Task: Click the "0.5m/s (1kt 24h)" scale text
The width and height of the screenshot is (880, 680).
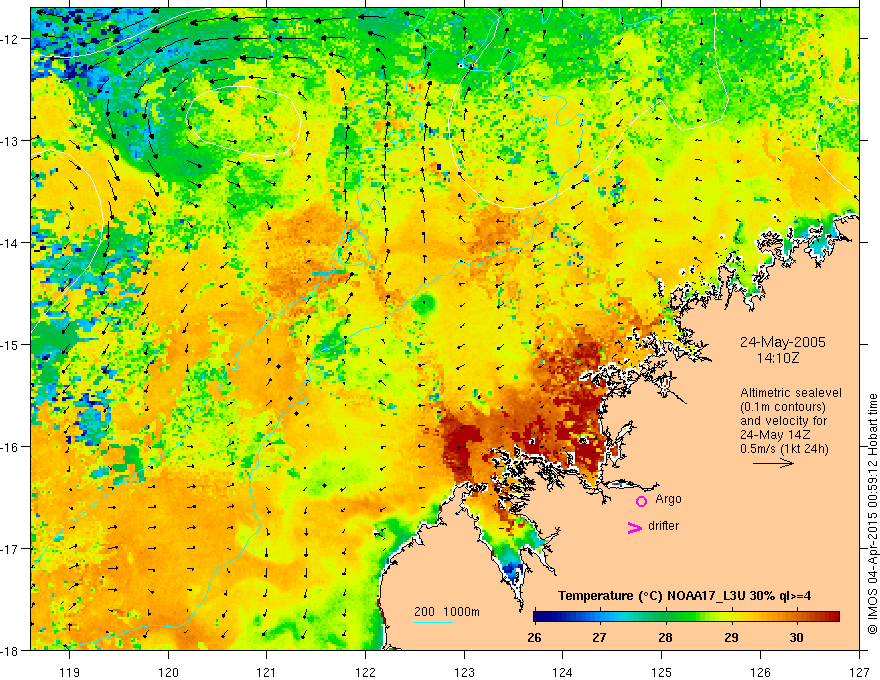Action: tap(784, 449)
